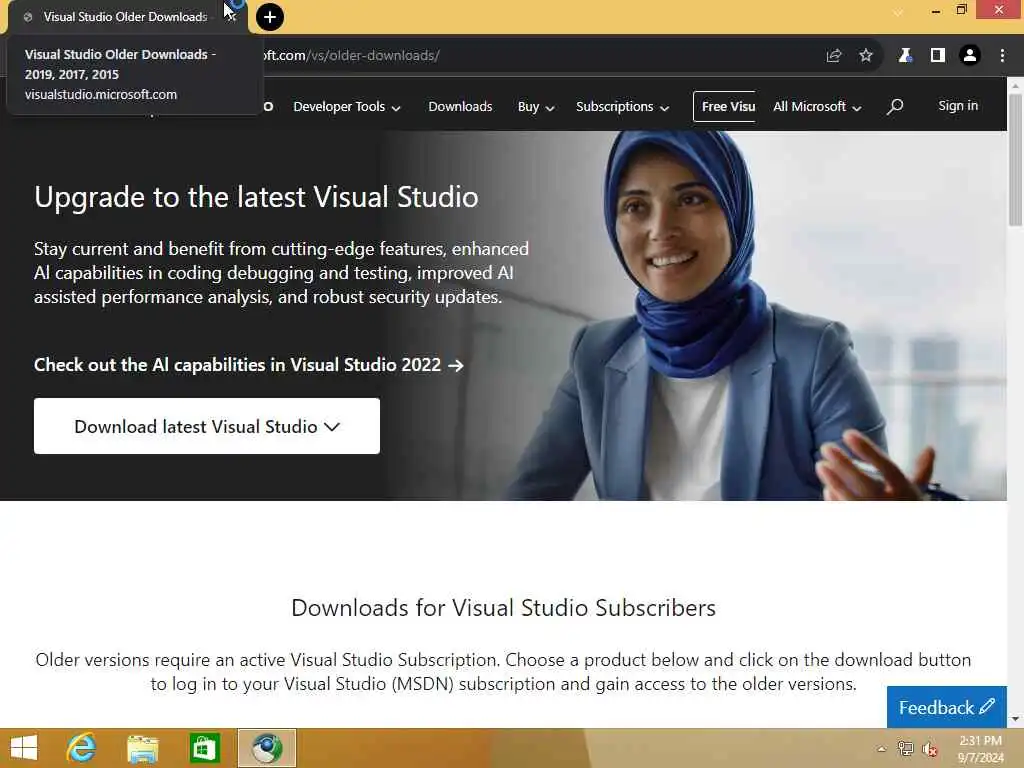Open the Windows Store taskbar icon
This screenshot has height=768, width=1024.
(x=204, y=748)
